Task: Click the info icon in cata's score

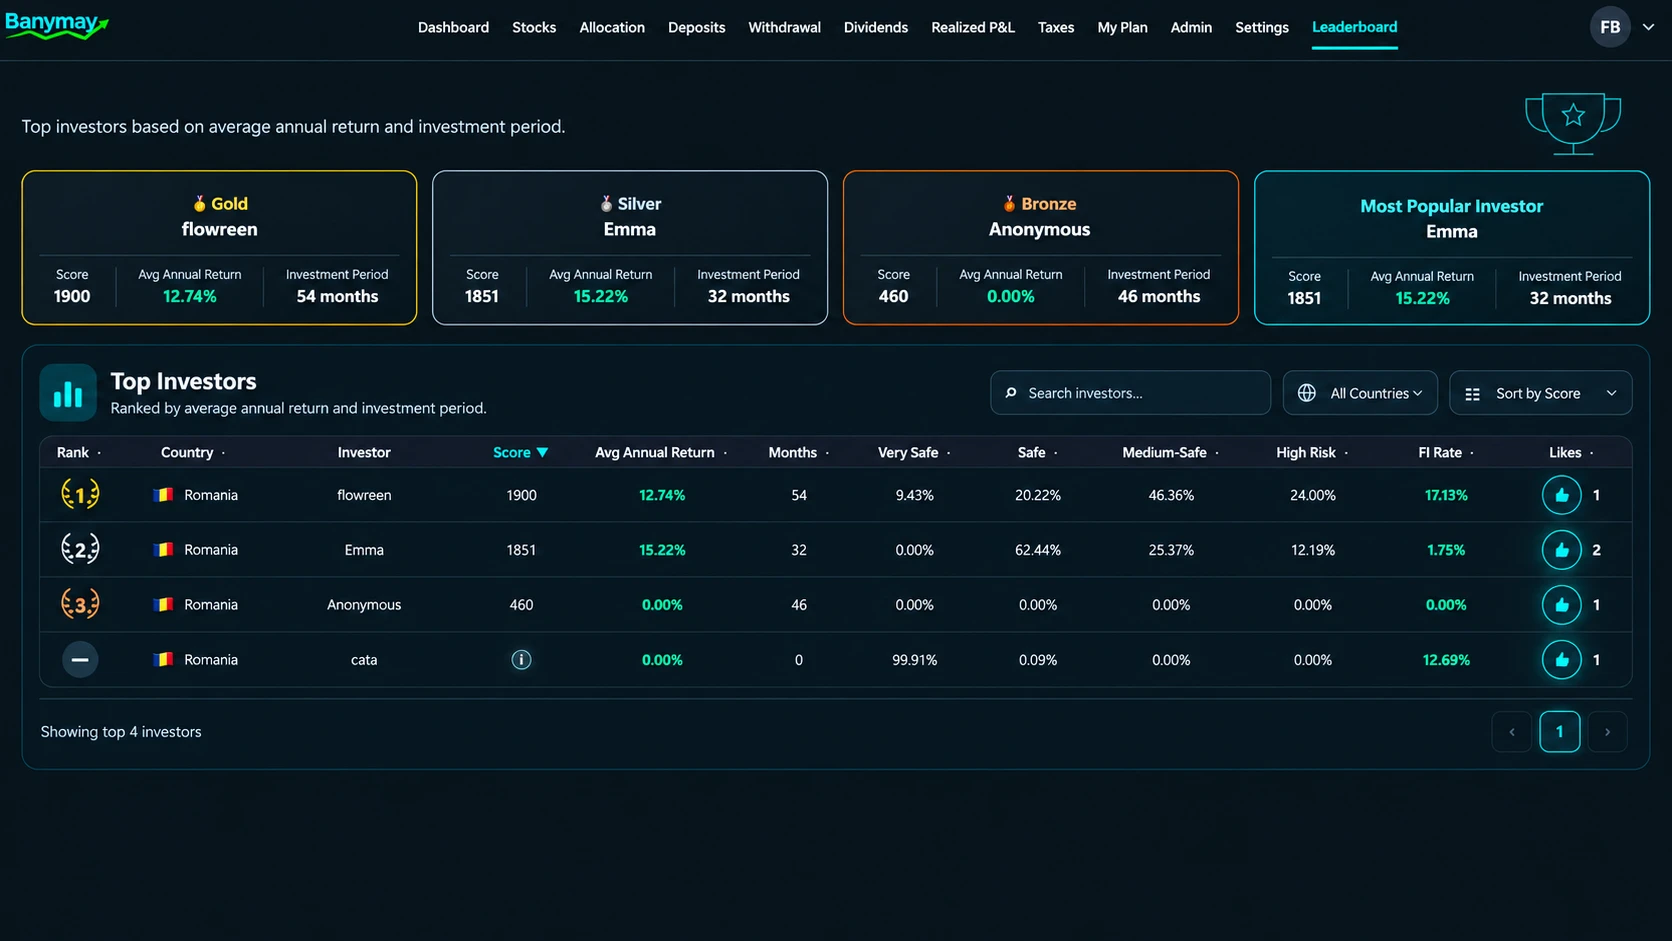Action: 521,660
